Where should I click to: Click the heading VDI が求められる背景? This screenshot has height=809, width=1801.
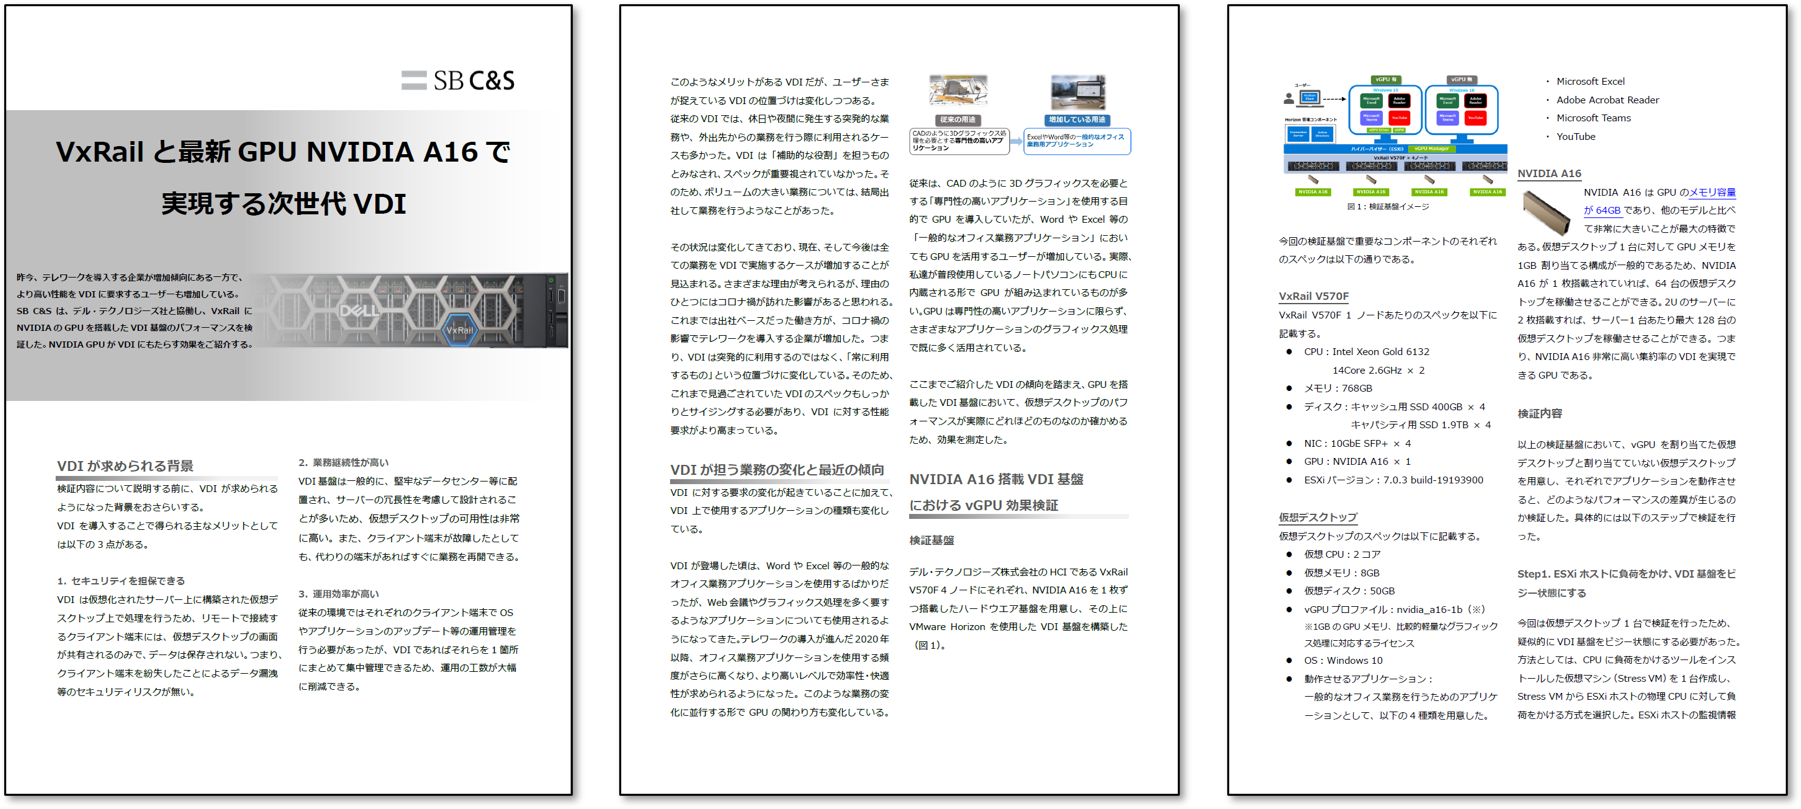(x=125, y=466)
